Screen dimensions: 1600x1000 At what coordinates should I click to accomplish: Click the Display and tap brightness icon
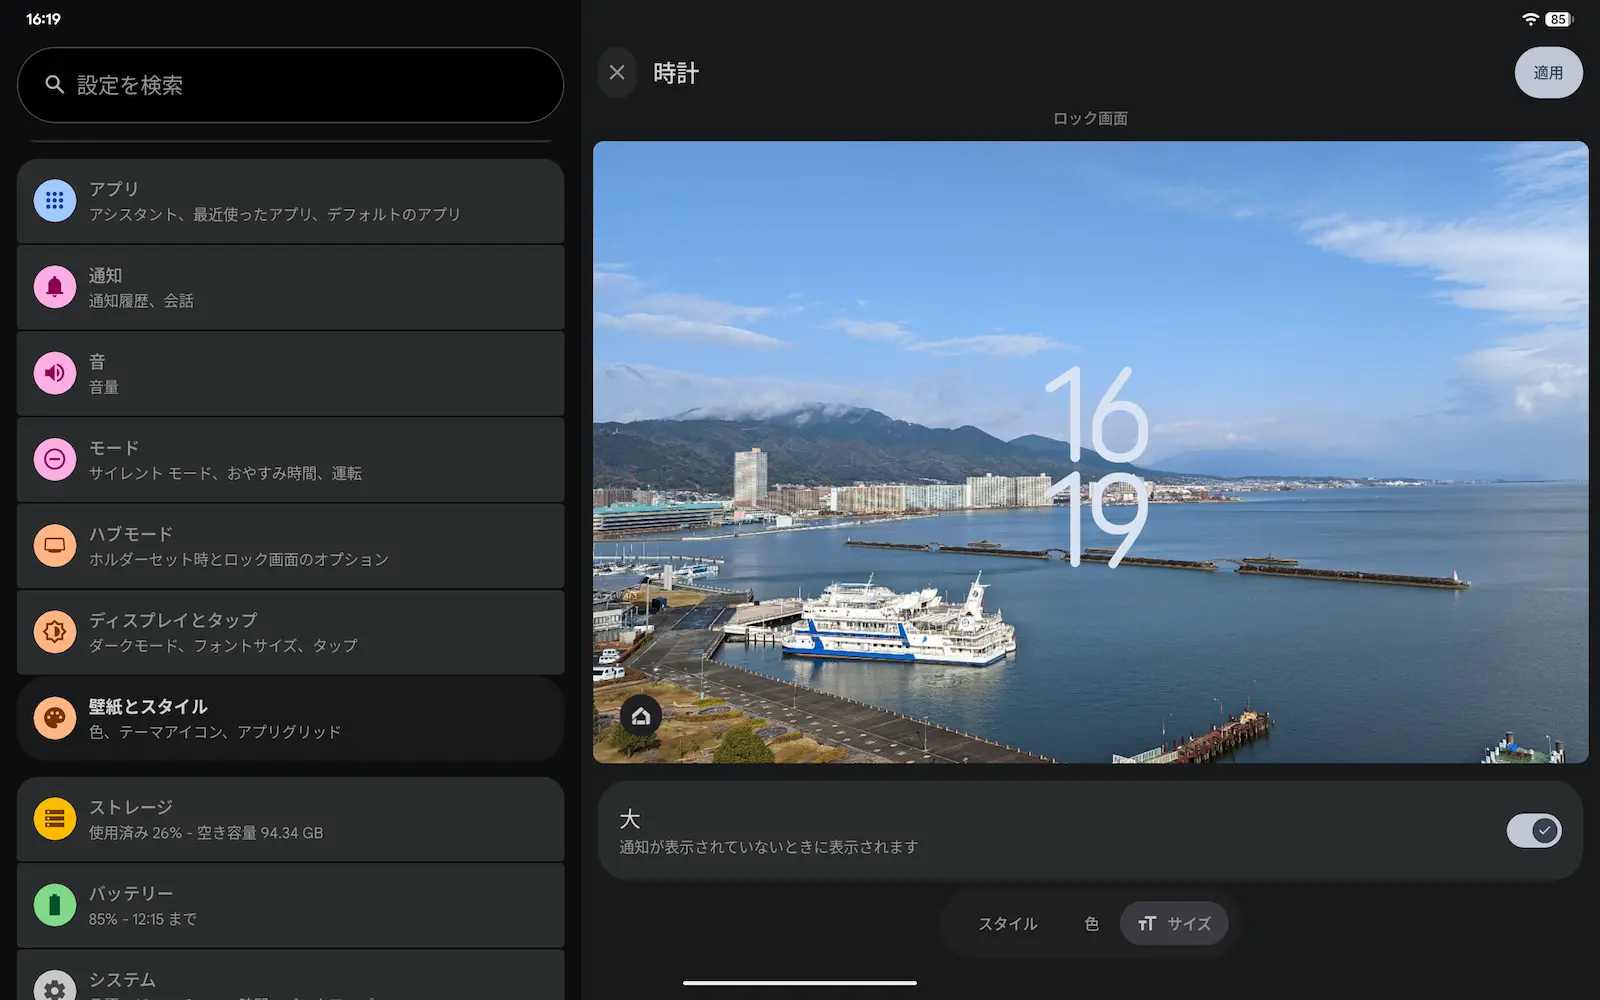55,631
